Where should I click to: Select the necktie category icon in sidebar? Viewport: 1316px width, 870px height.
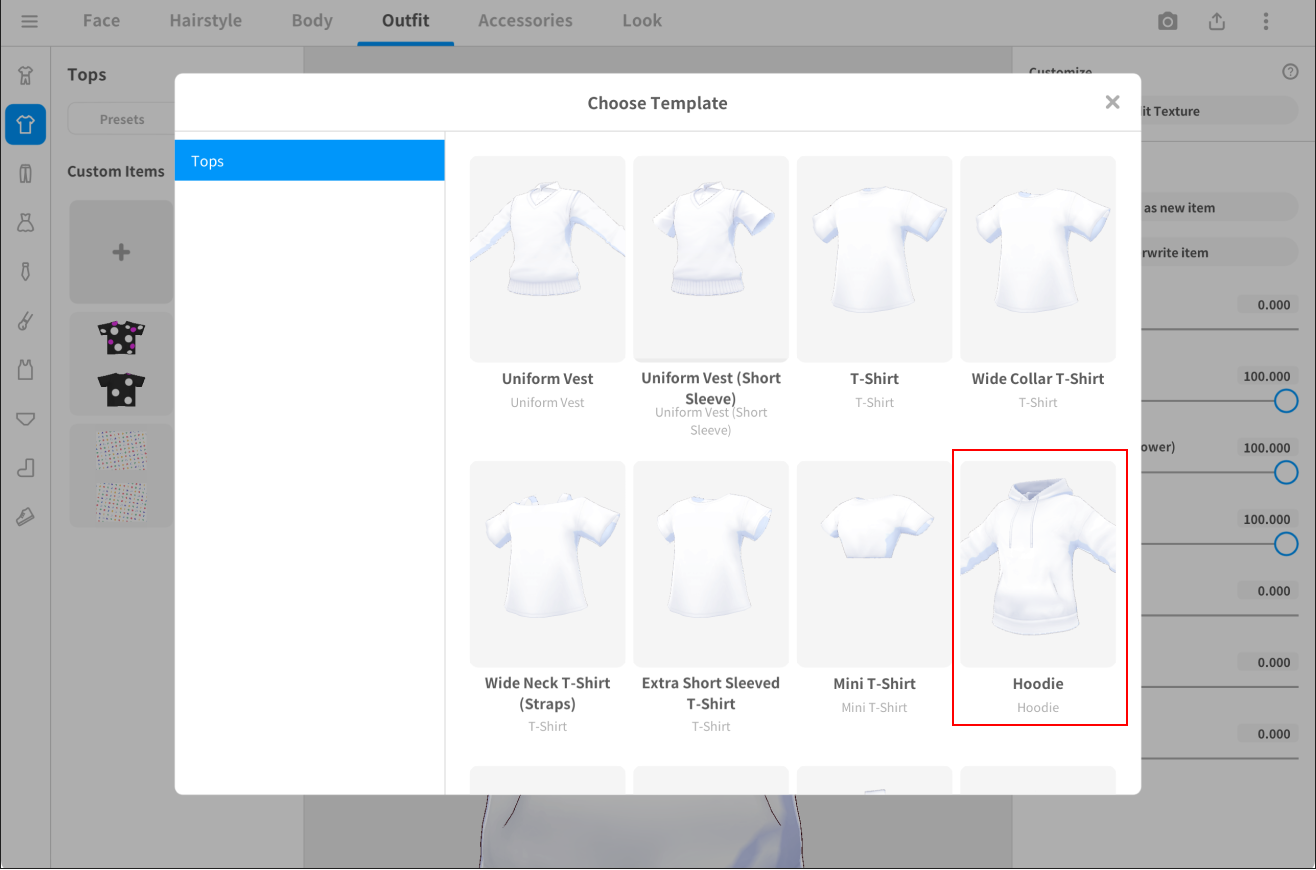click(x=25, y=272)
